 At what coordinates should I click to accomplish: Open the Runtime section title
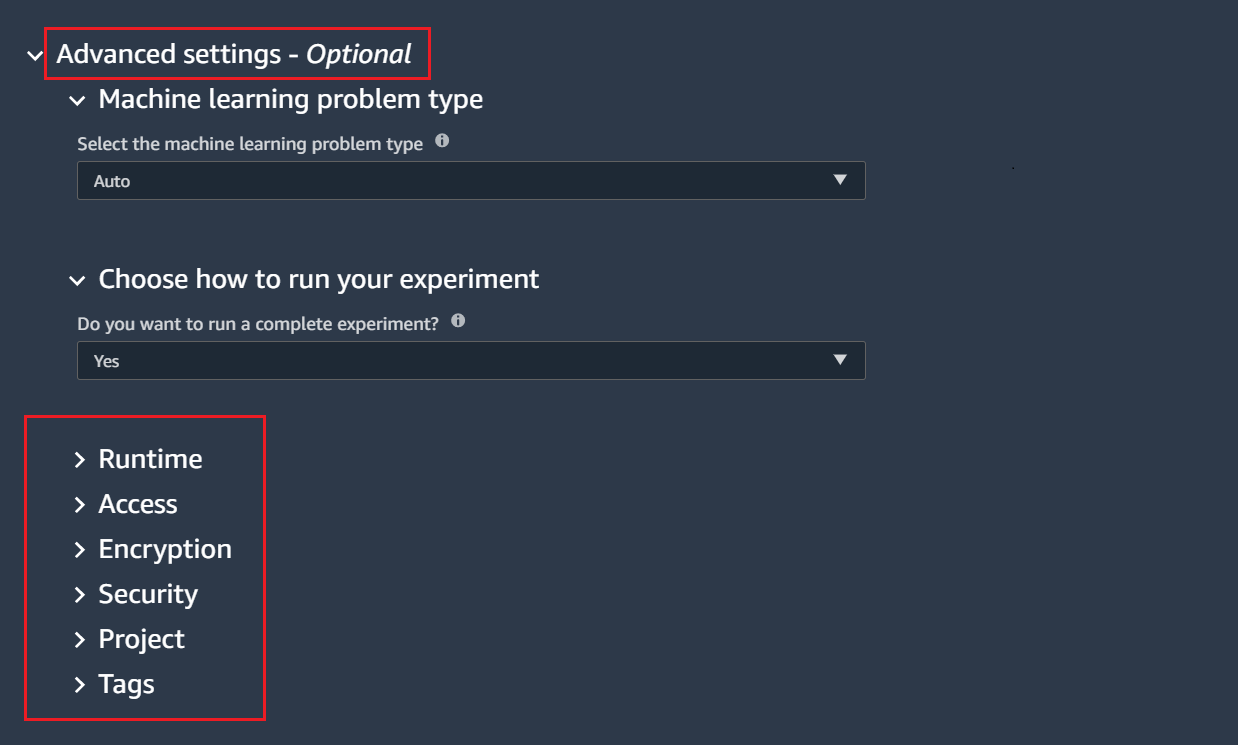click(150, 459)
